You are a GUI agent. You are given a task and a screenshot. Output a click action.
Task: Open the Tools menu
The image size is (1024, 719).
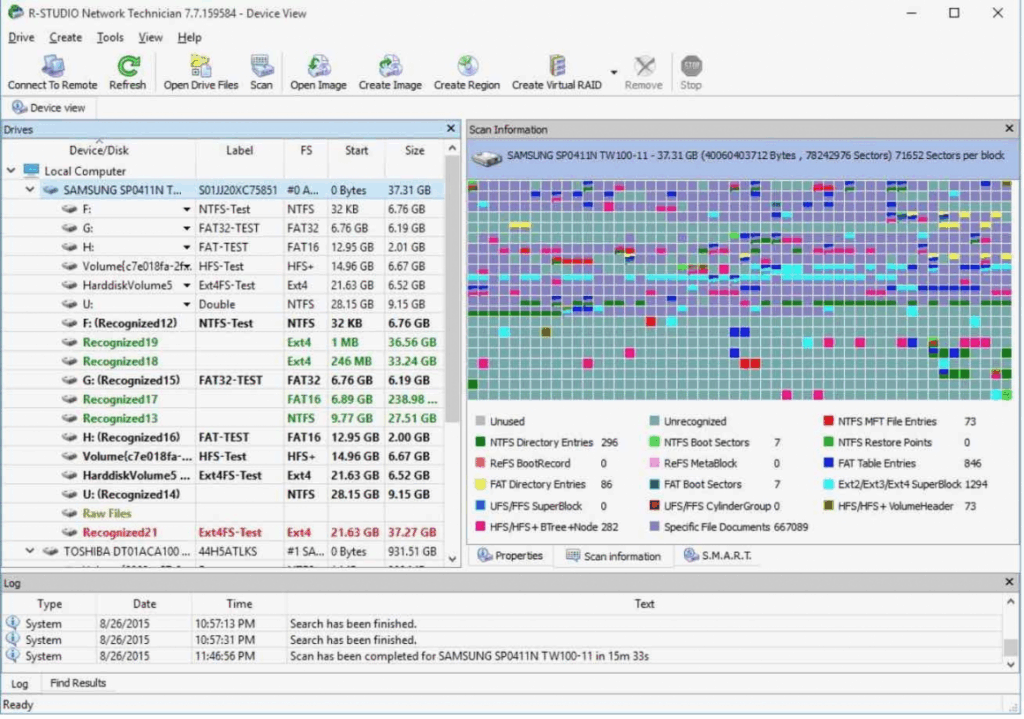110,37
